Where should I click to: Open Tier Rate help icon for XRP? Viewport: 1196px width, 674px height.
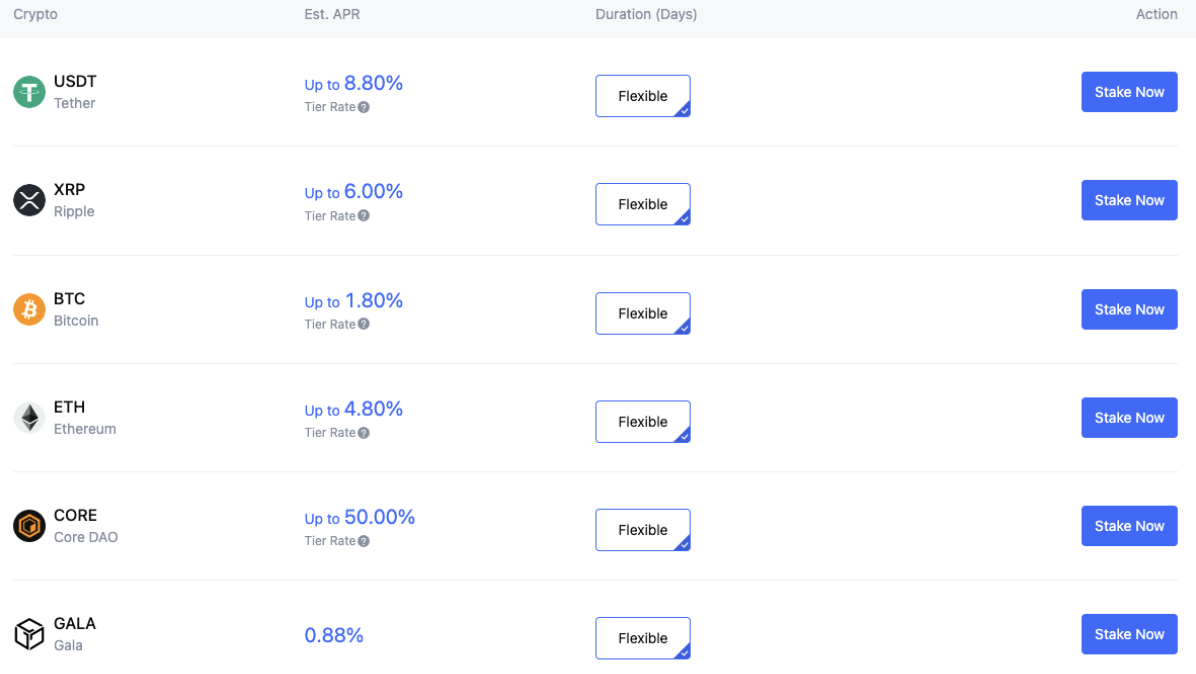(x=364, y=216)
